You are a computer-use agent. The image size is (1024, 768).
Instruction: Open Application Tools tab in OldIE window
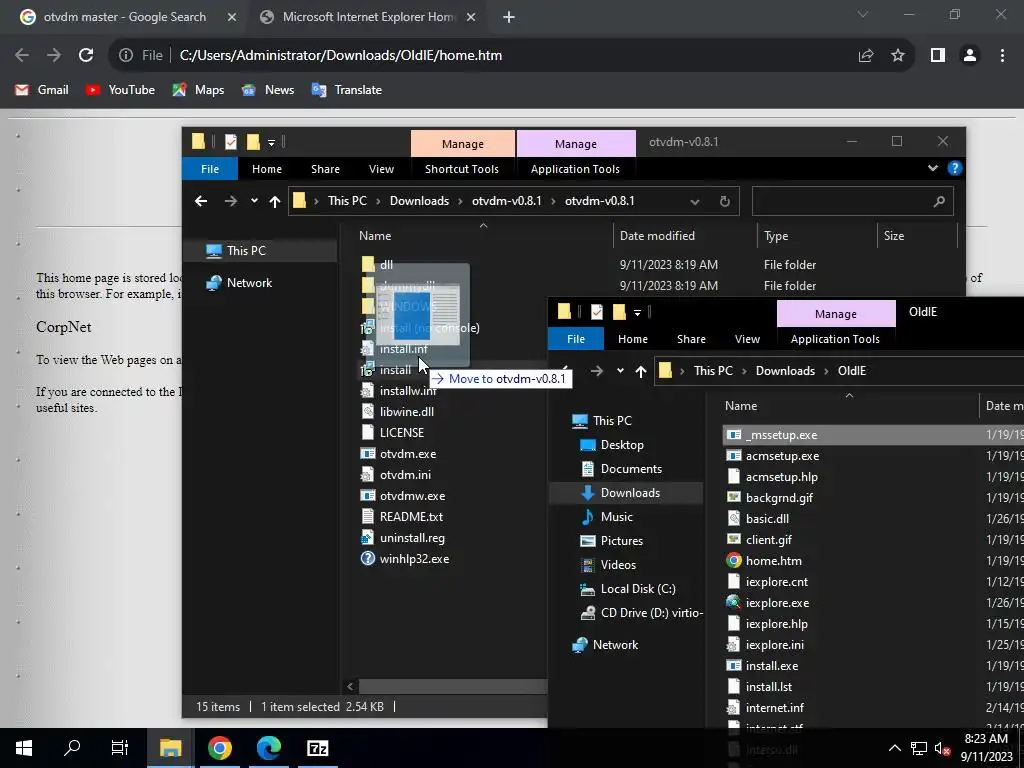pyautogui.click(x=835, y=339)
